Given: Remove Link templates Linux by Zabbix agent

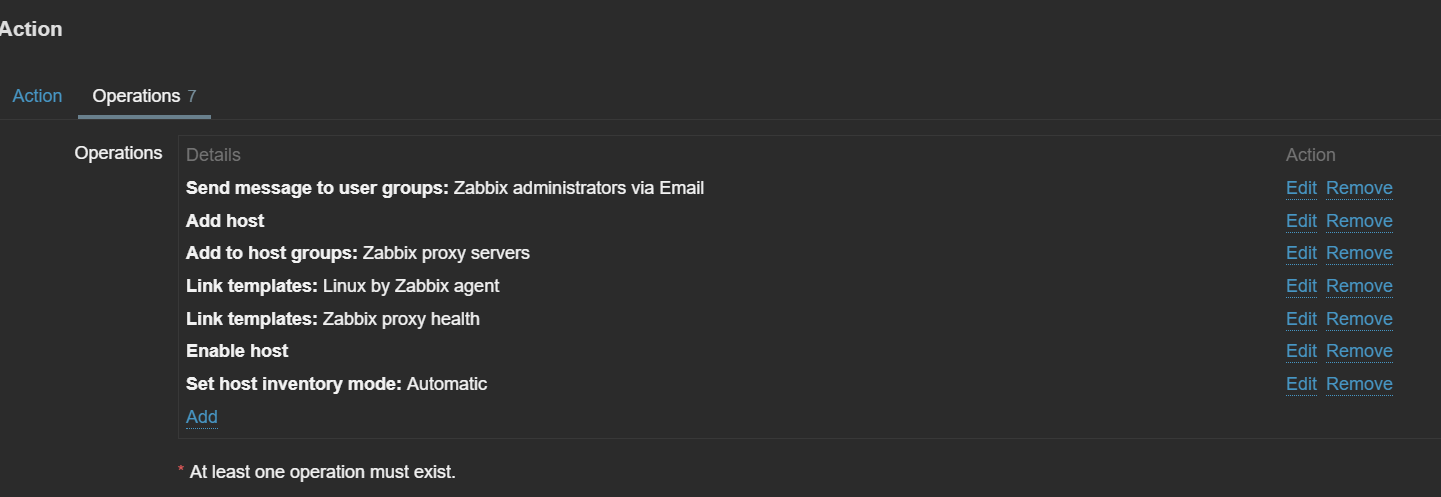Looking at the screenshot, I should [x=1359, y=286].
